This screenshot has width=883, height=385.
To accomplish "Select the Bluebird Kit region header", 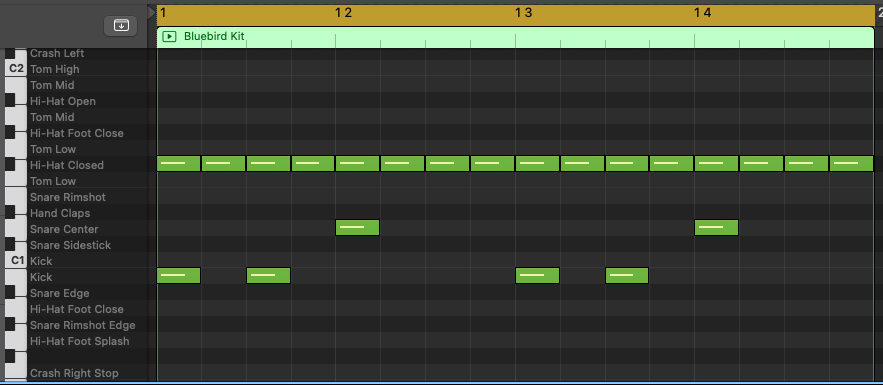I will pos(515,37).
